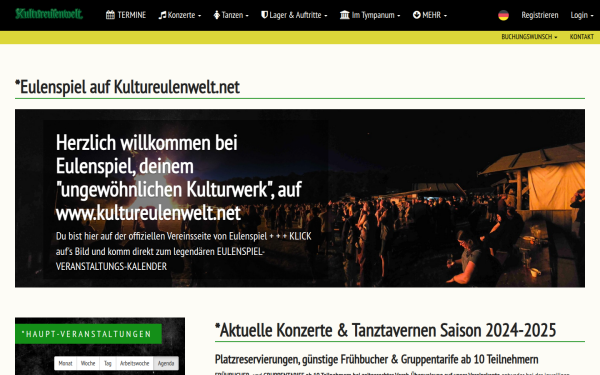600x375 pixels.
Task: Click the shield icon beside Lager & Auftritte
Action: click(264, 15)
